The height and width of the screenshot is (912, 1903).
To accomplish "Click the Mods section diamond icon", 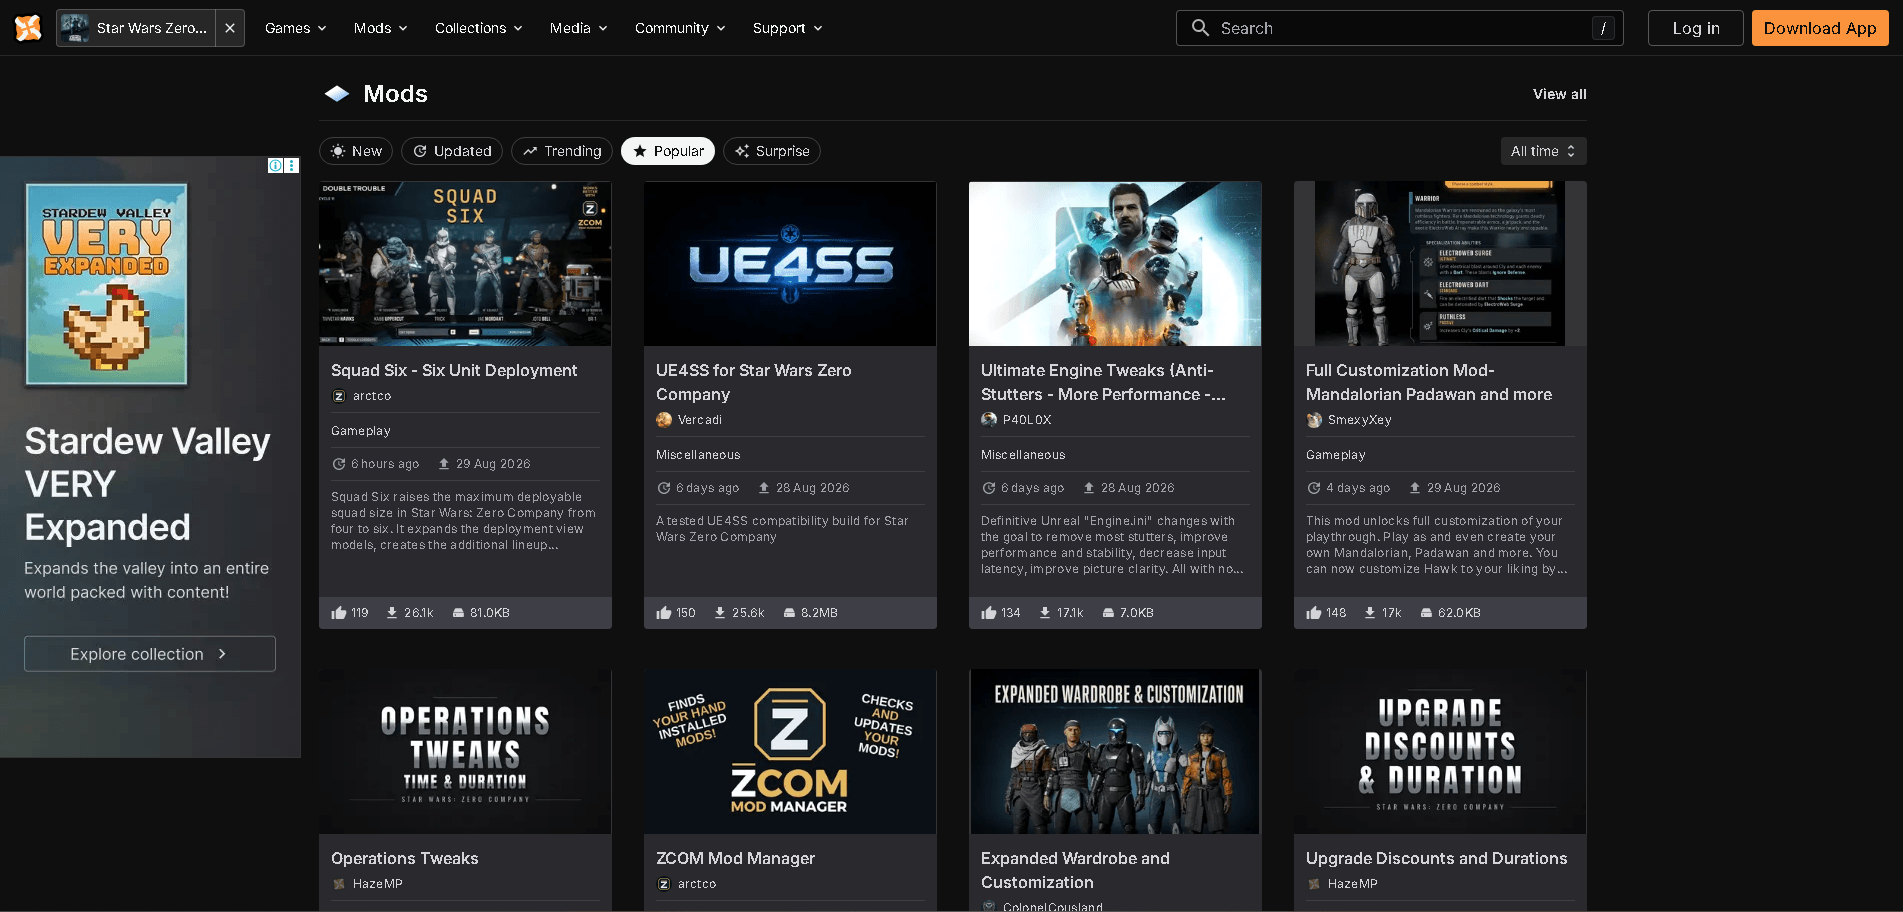I will [x=337, y=94].
